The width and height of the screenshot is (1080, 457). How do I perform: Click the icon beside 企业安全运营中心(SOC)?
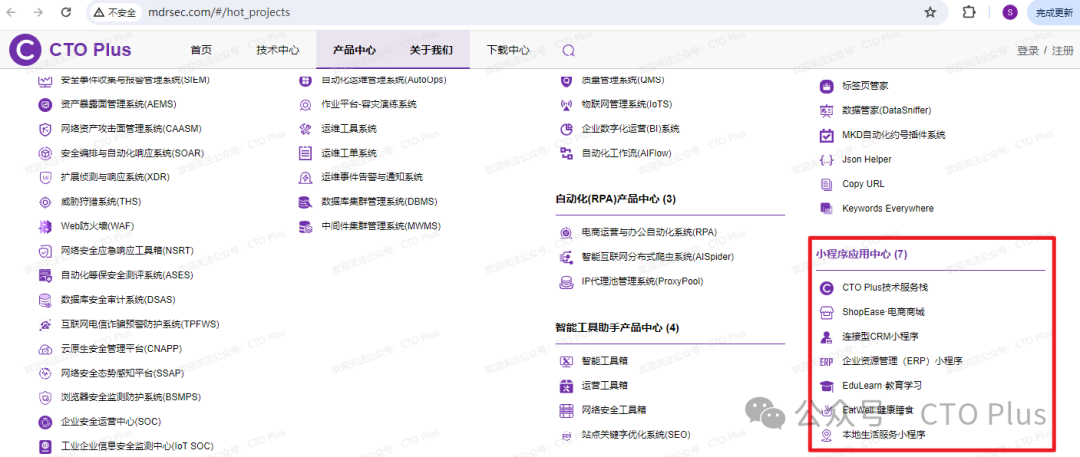coord(45,421)
